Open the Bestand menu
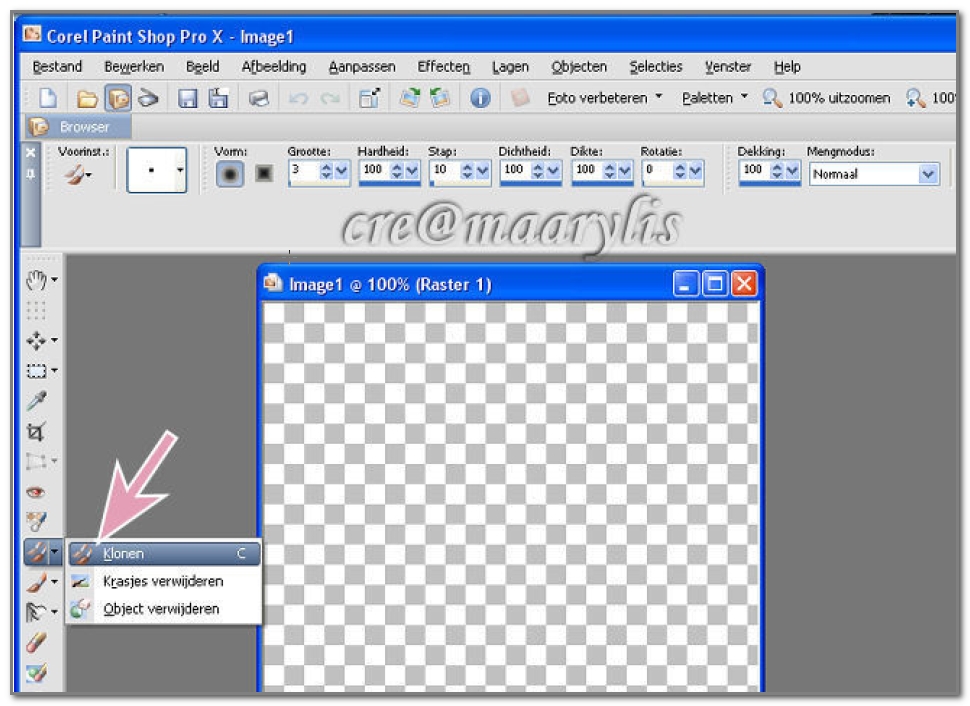The image size is (970, 706). (x=57, y=67)
